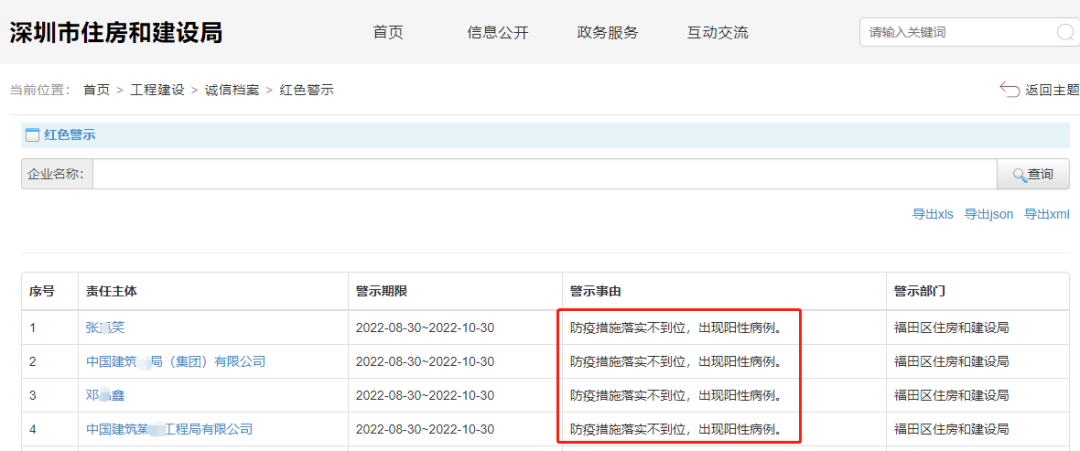
Task: Open the 政务服务 navigation item
Action: pos(608,32)
